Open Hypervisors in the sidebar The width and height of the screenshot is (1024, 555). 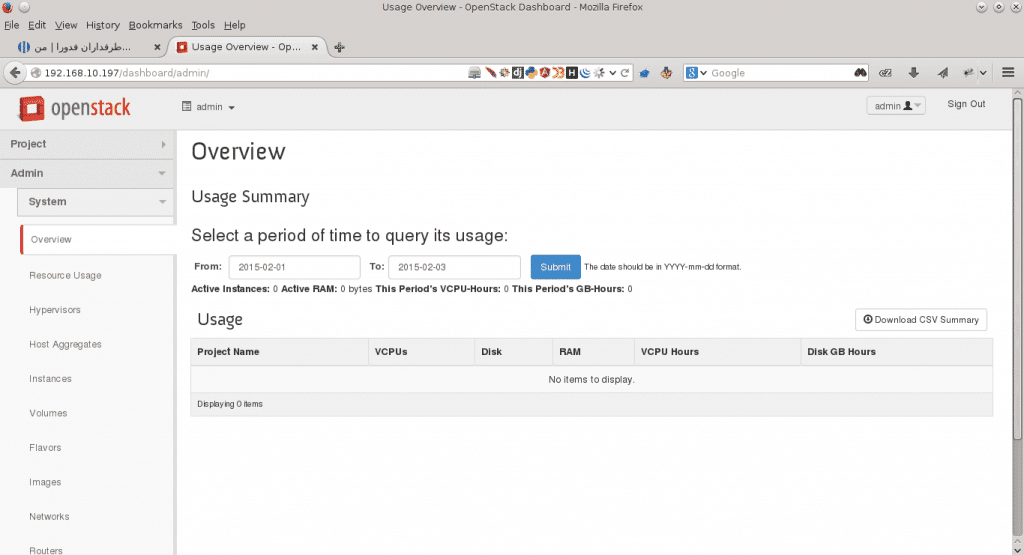pos(55,310)
